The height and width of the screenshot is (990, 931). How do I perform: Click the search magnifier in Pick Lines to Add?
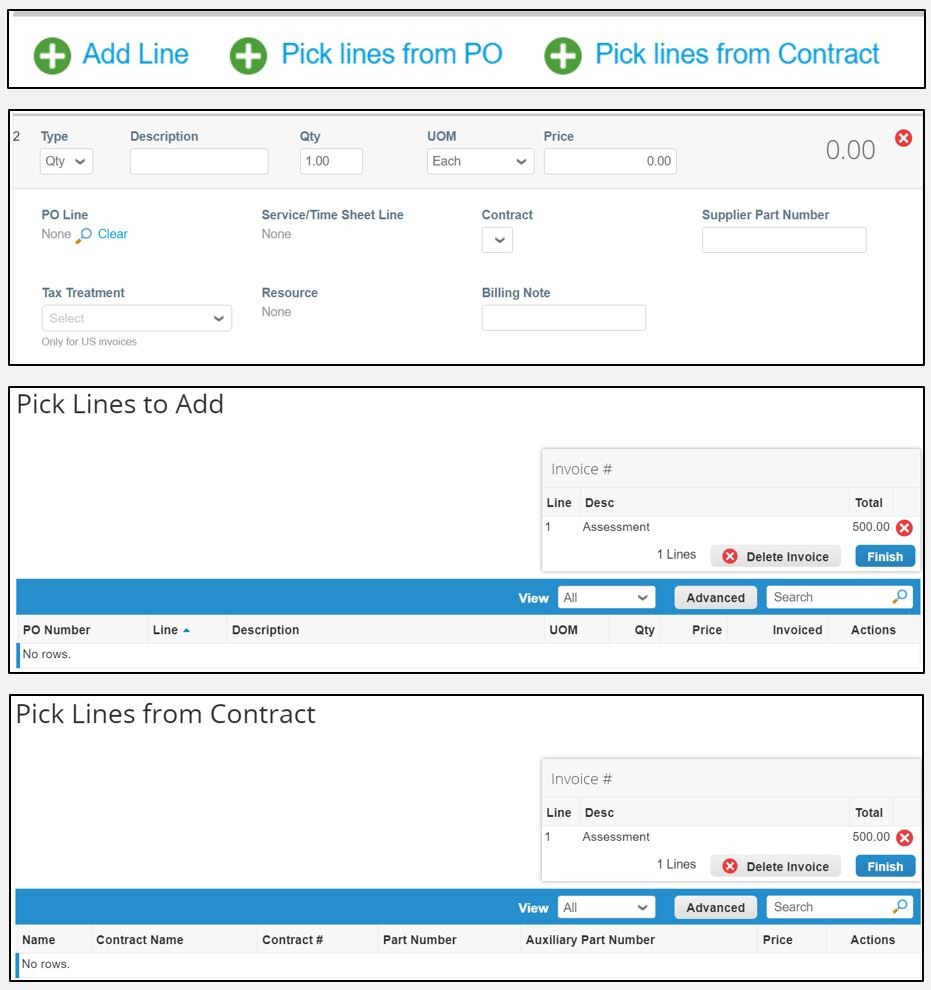click(x=900, y=597)
